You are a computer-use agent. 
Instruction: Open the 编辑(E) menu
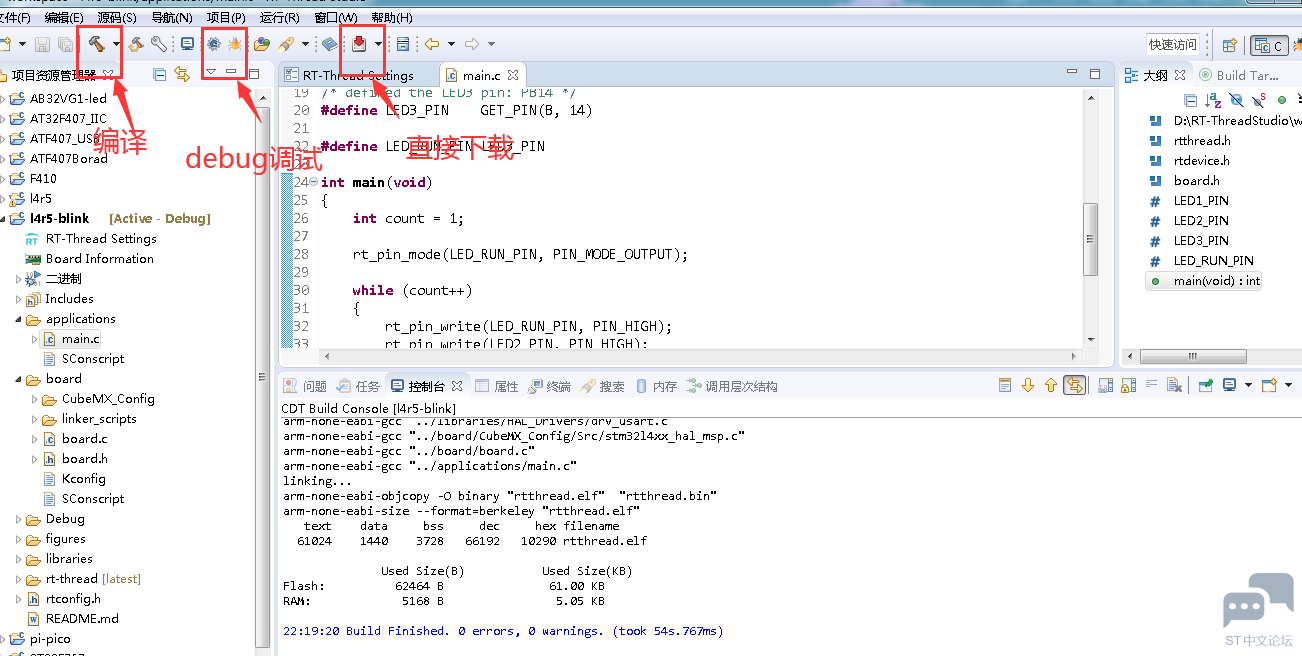click(x=64, y=17)
